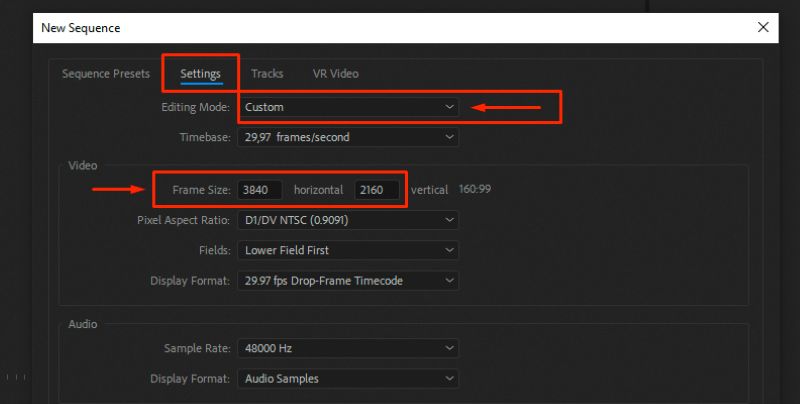The height and width of the screenshot is (404, 800).
Task: Click the 'horizontal' label beside frame width
Action: coord(318,189)
